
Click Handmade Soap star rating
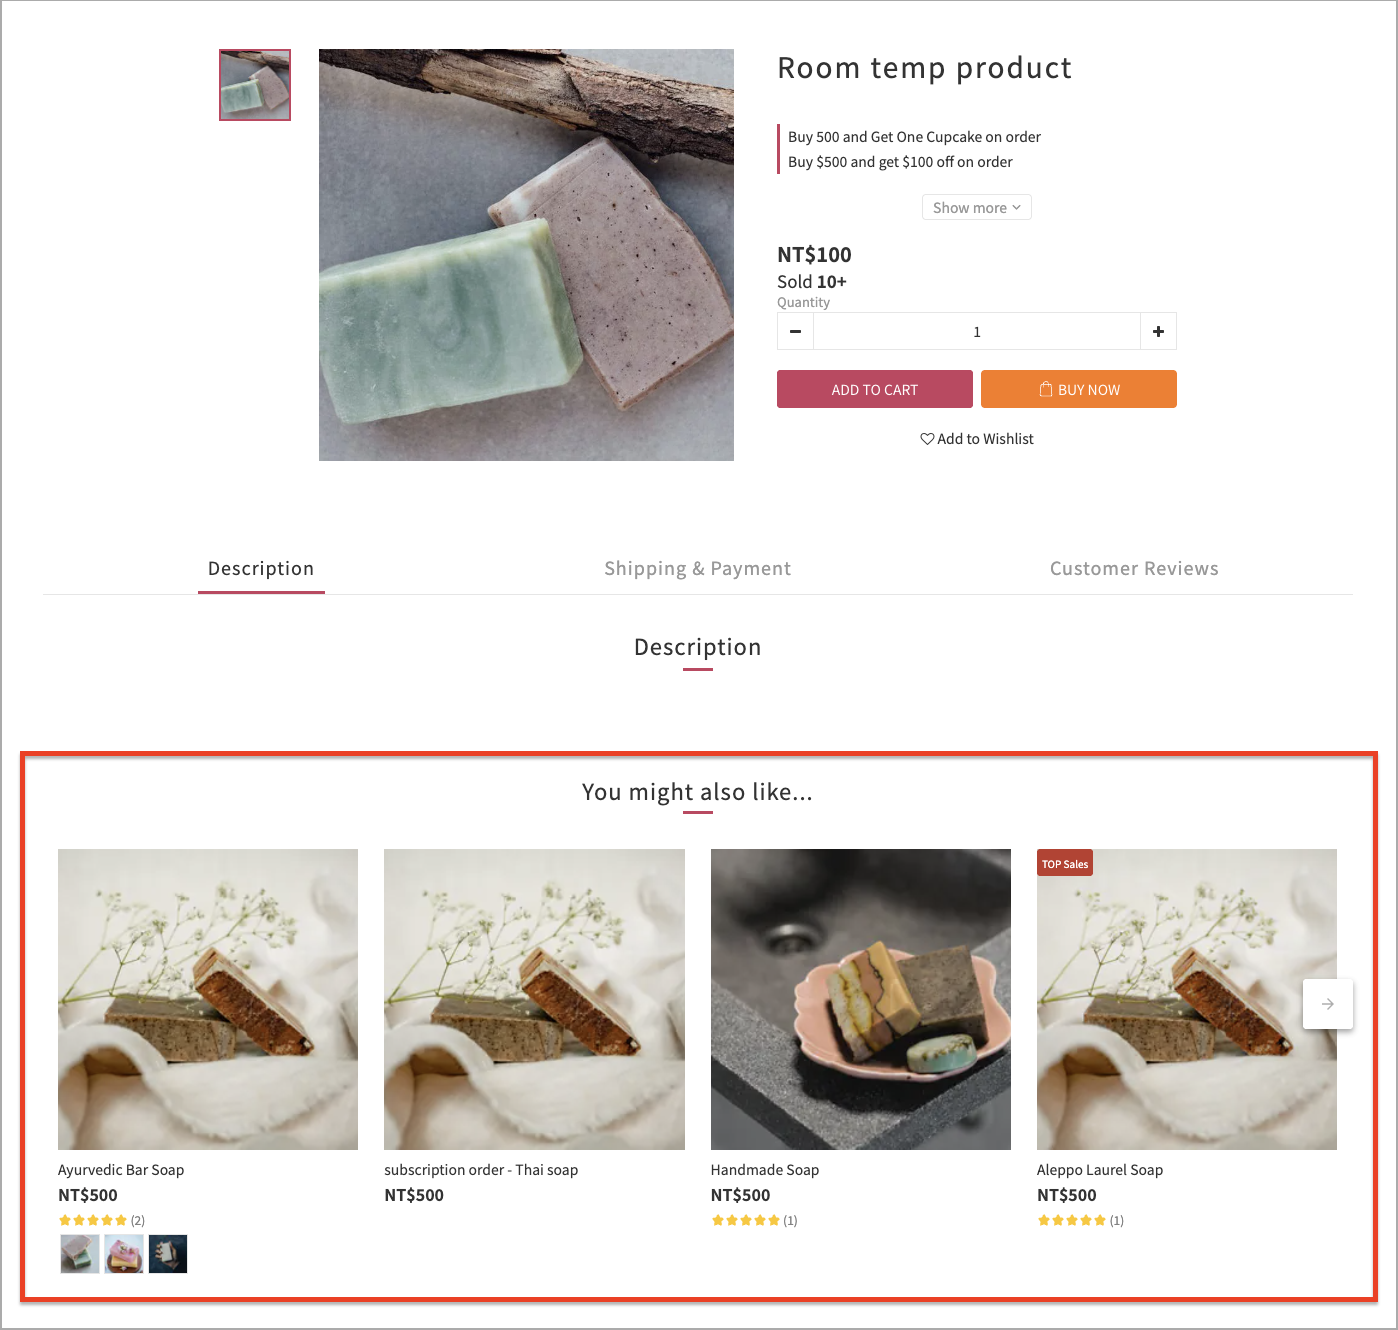pos(745,1220)
